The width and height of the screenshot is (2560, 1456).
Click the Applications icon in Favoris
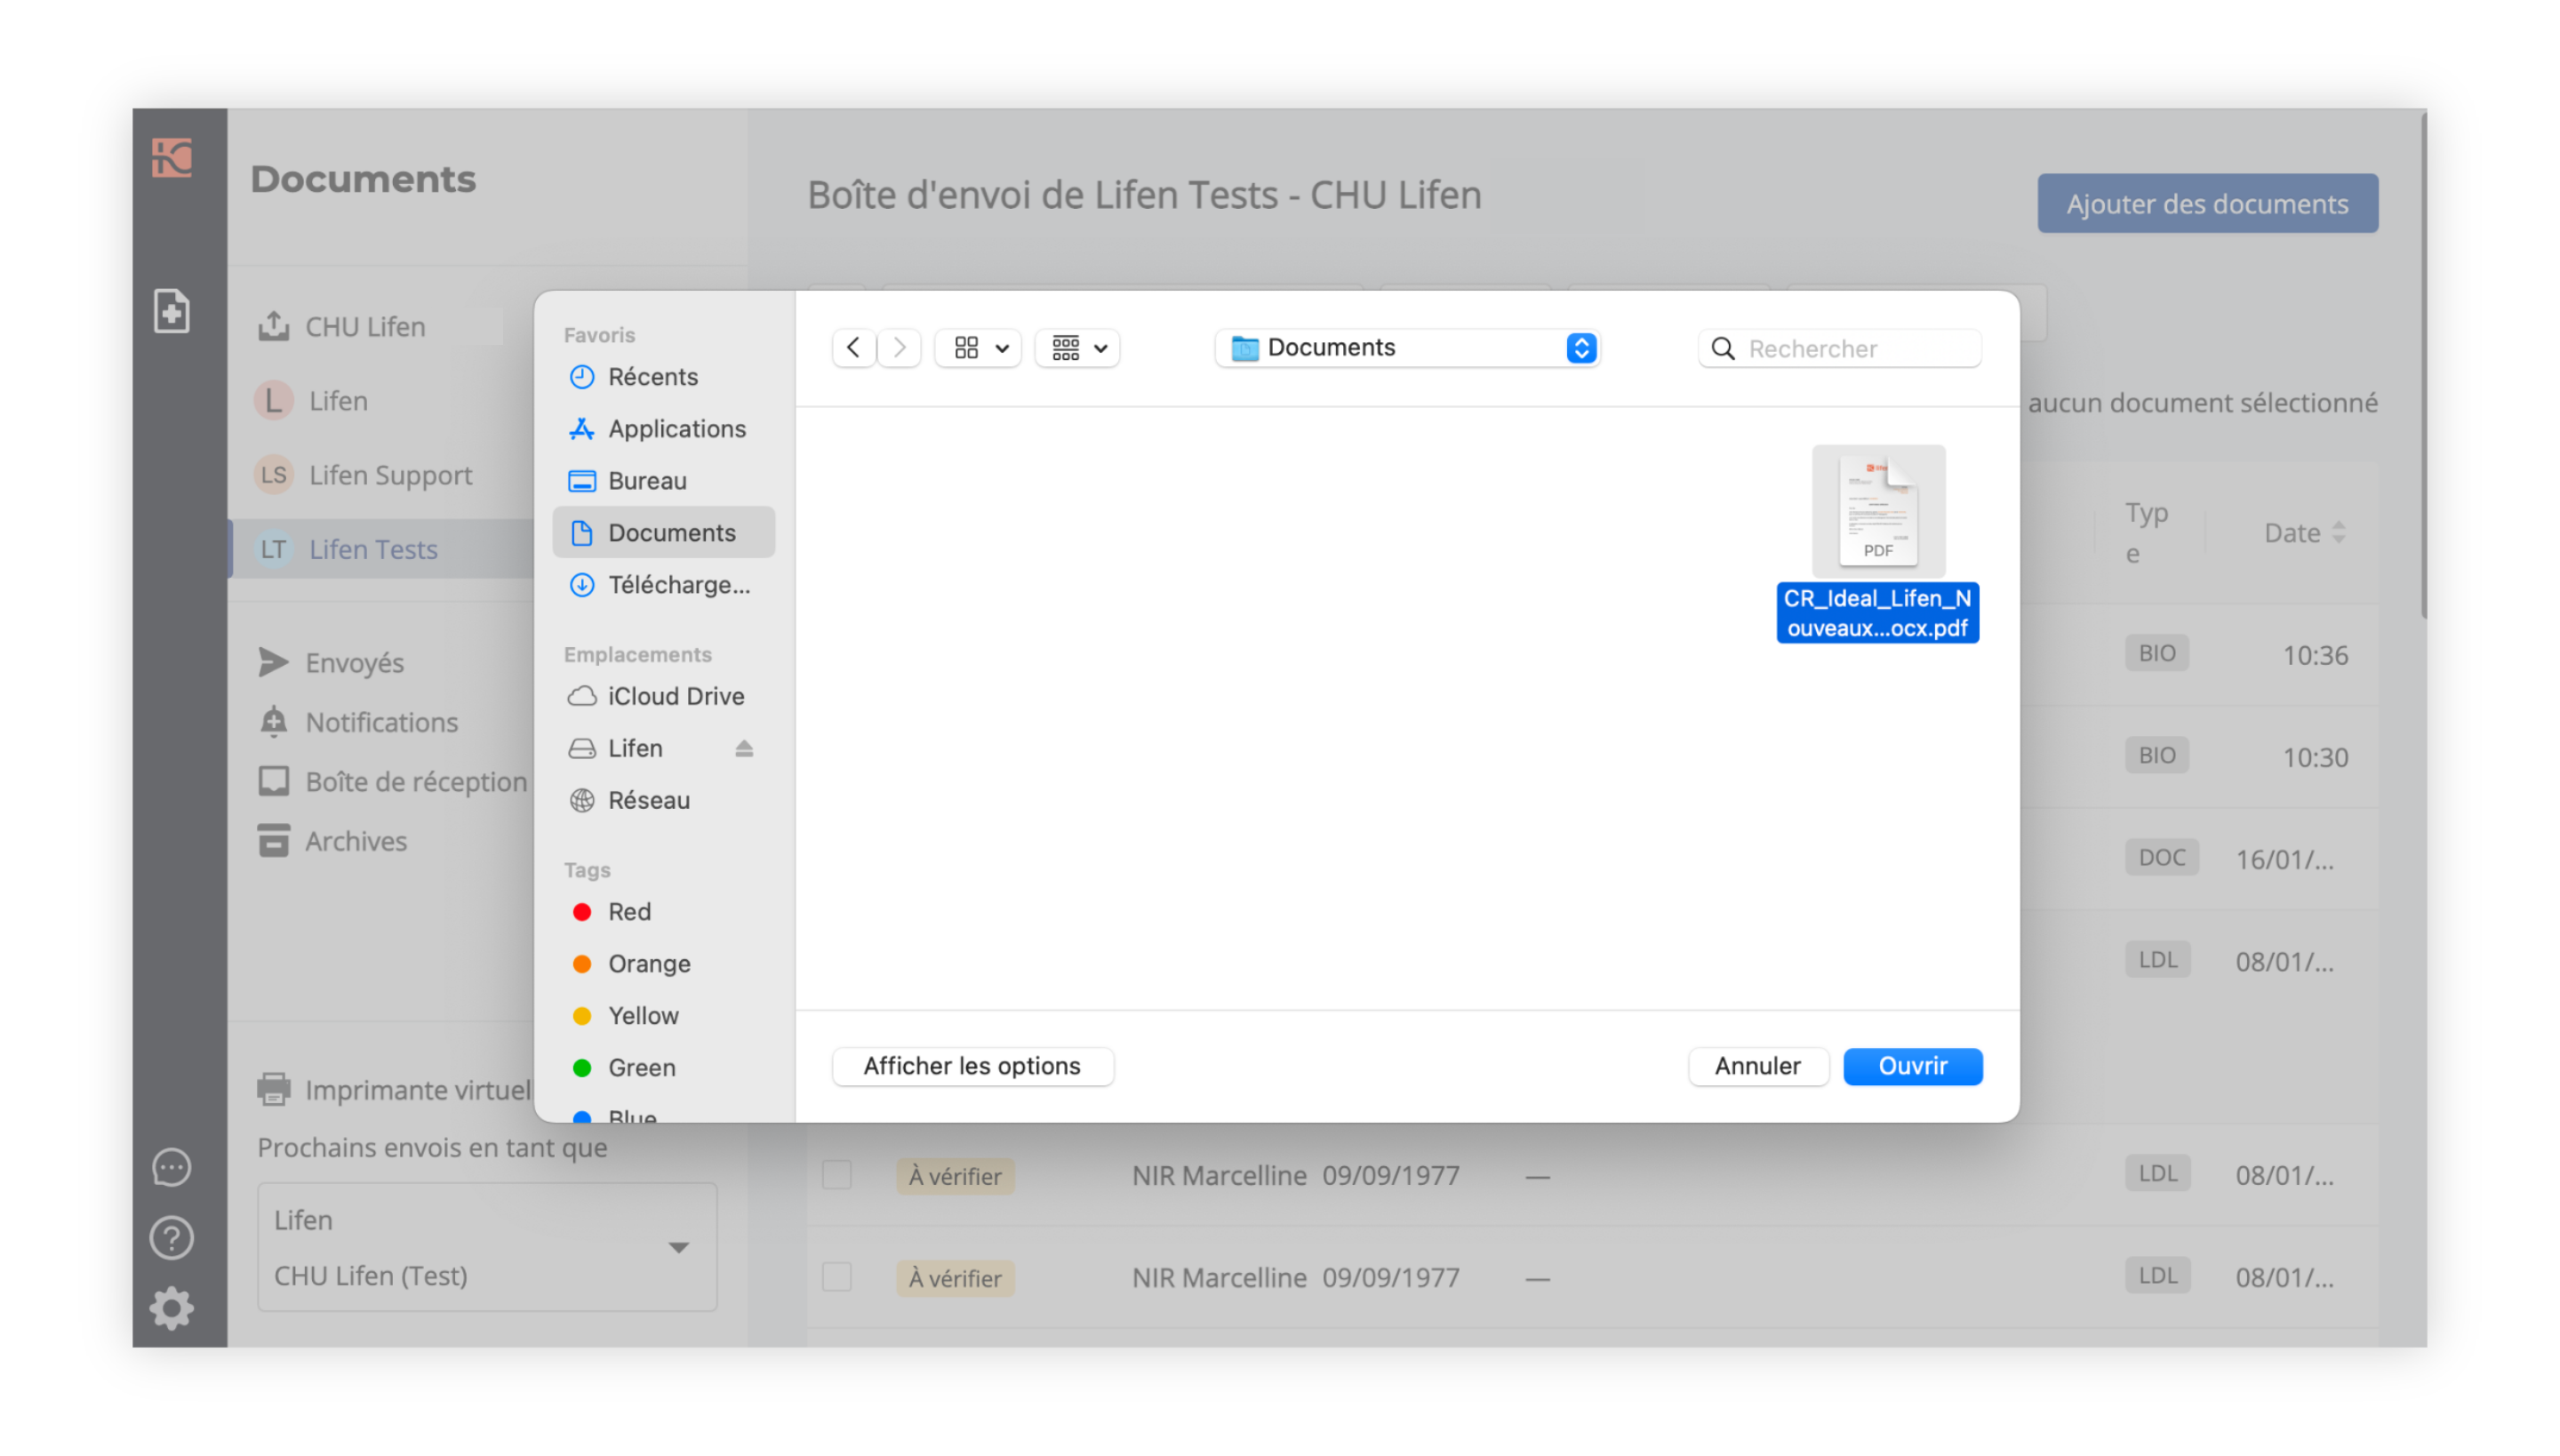[x=582, y=428]
